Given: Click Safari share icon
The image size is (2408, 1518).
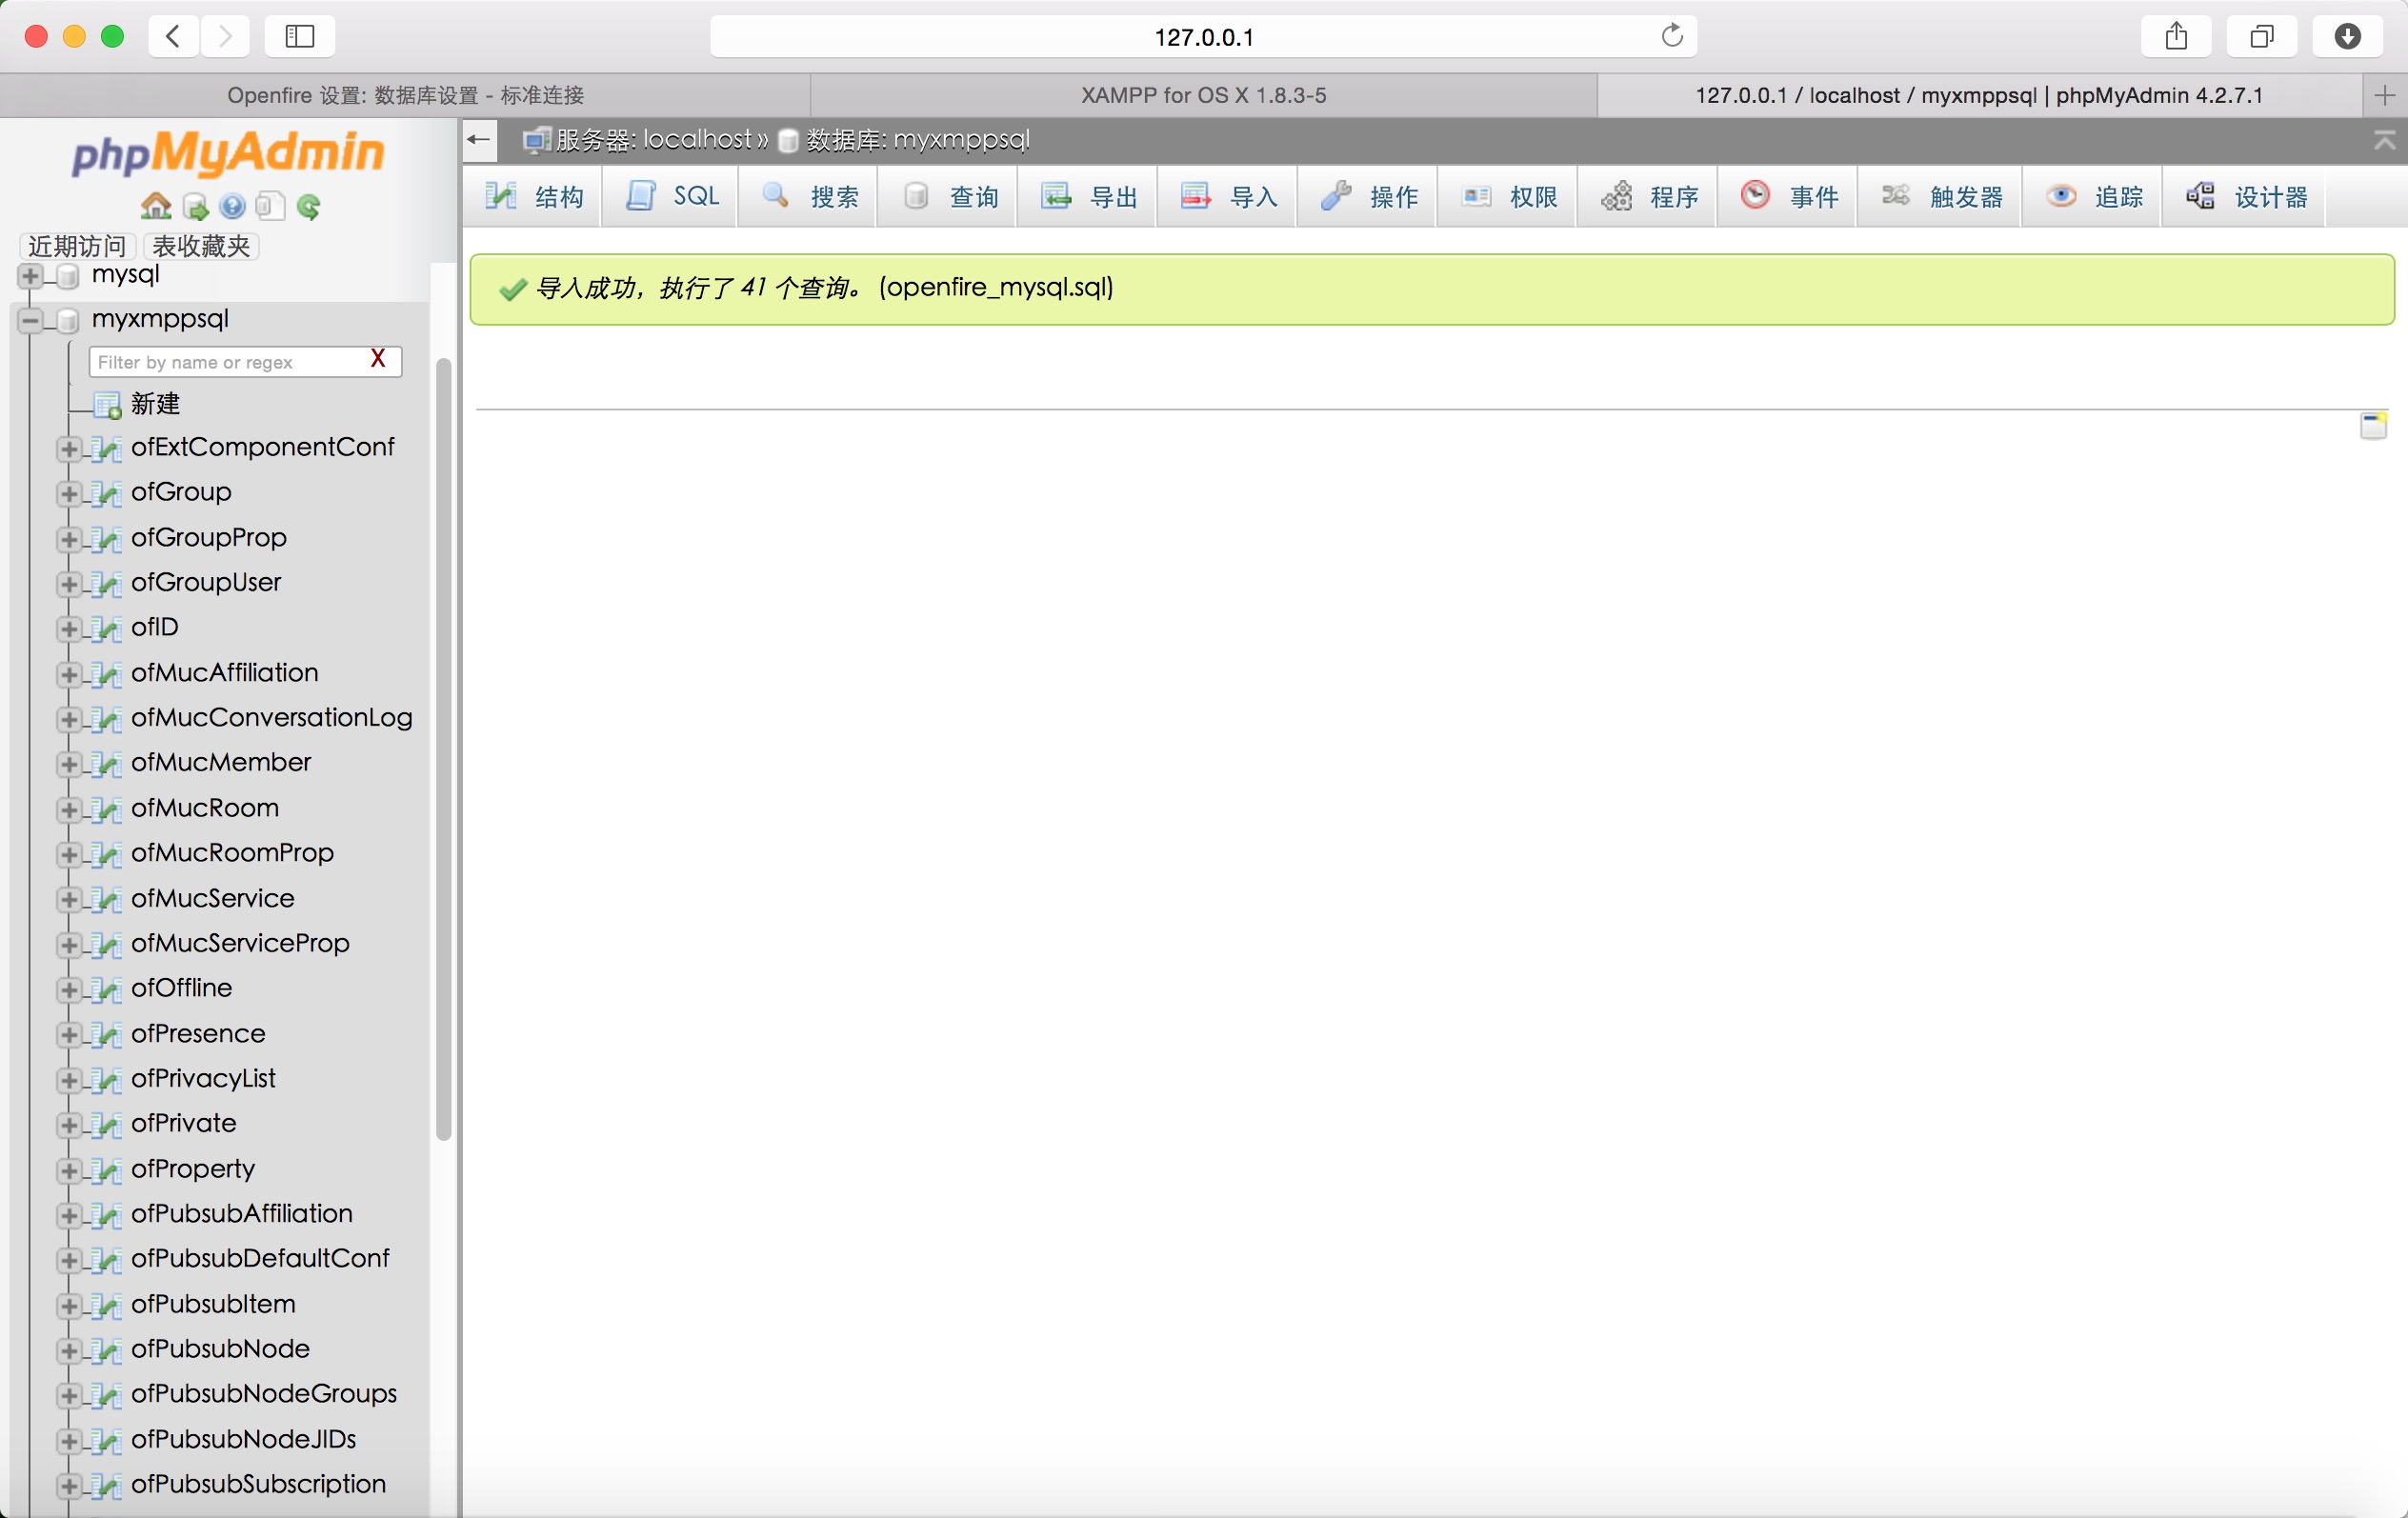Looking at the screenshot, I should click(x=2176, y=36).
